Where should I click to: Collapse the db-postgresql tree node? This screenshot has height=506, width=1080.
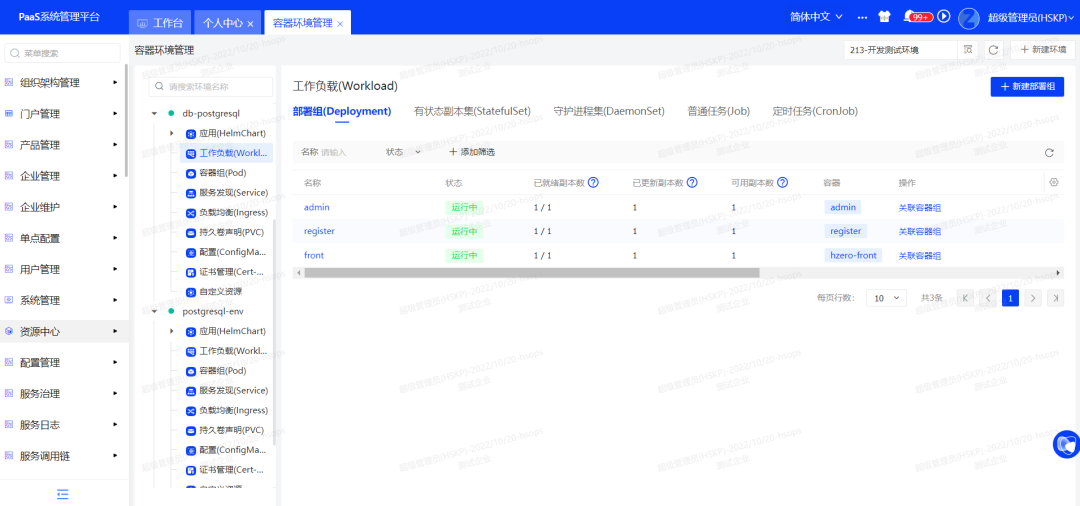[x=155, y=113]
